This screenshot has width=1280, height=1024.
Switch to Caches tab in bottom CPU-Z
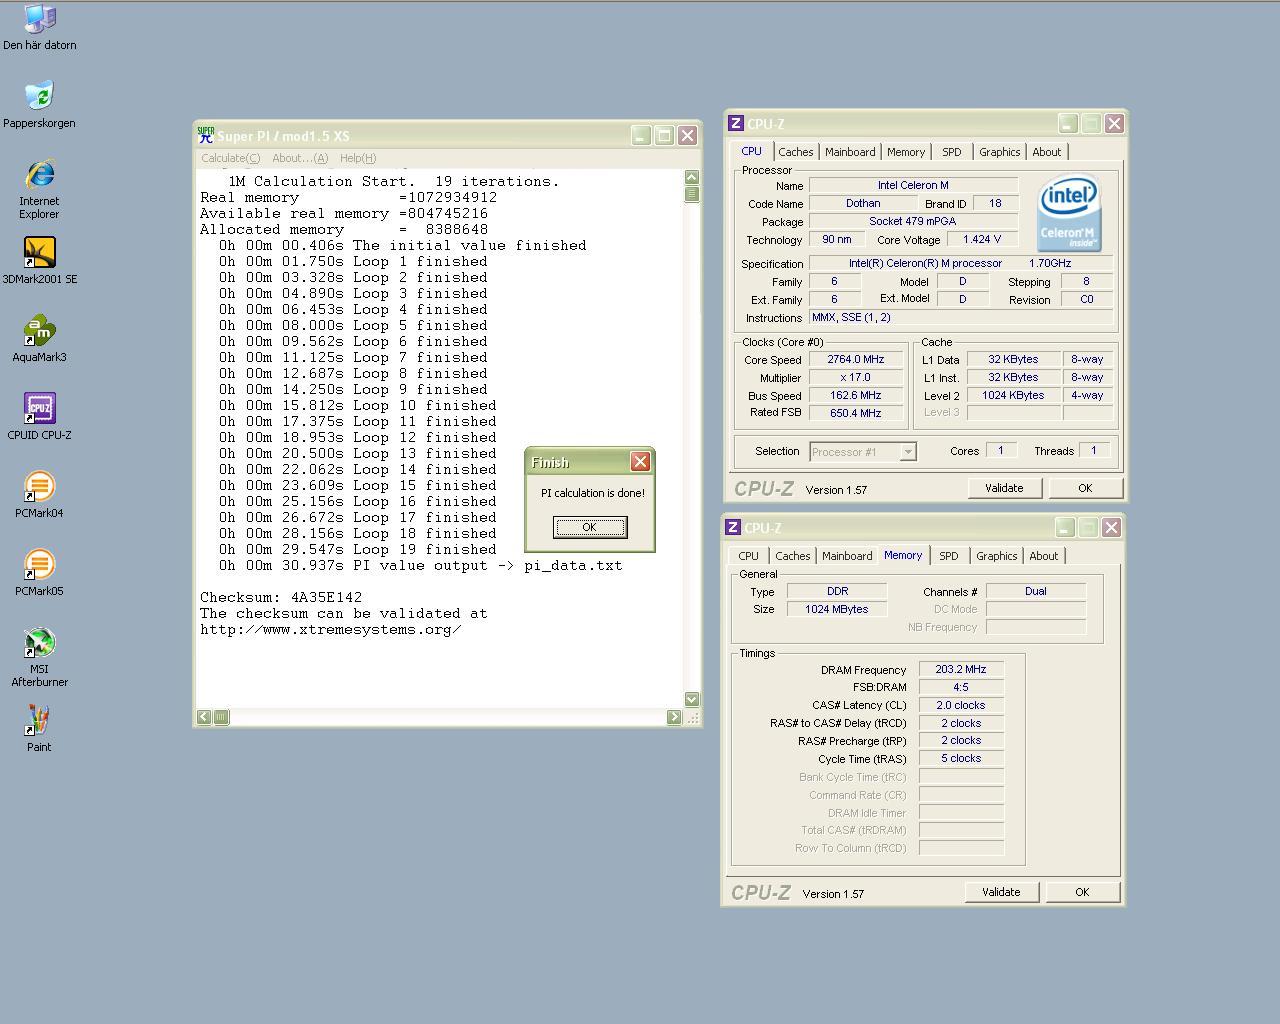(792, 556)
